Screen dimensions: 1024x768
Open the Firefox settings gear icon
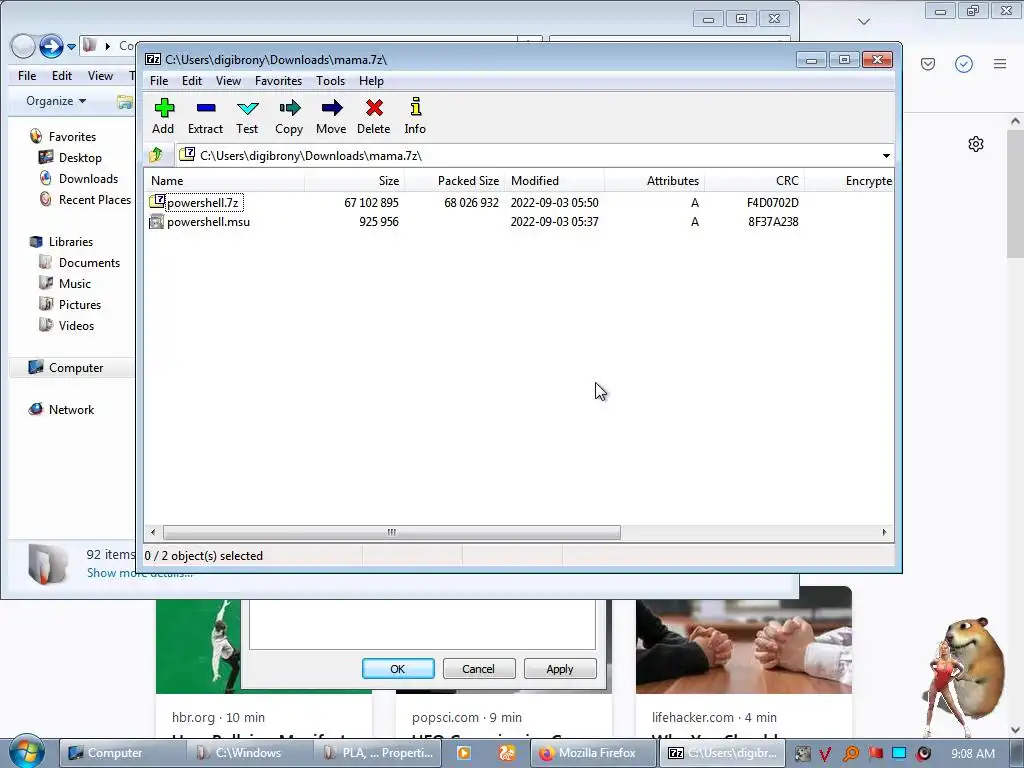click(976, 144)
